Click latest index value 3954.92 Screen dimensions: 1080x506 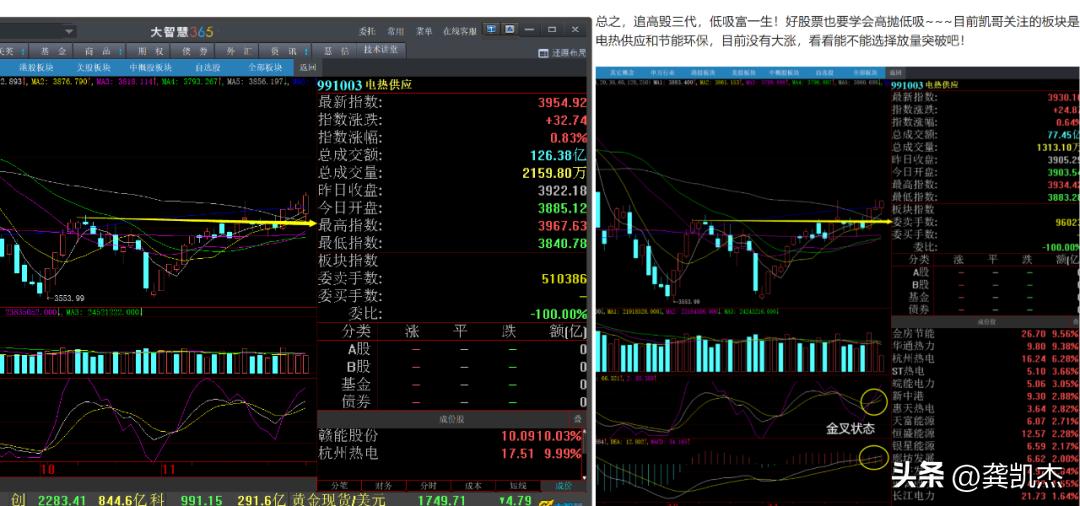[x=563, y=103]
